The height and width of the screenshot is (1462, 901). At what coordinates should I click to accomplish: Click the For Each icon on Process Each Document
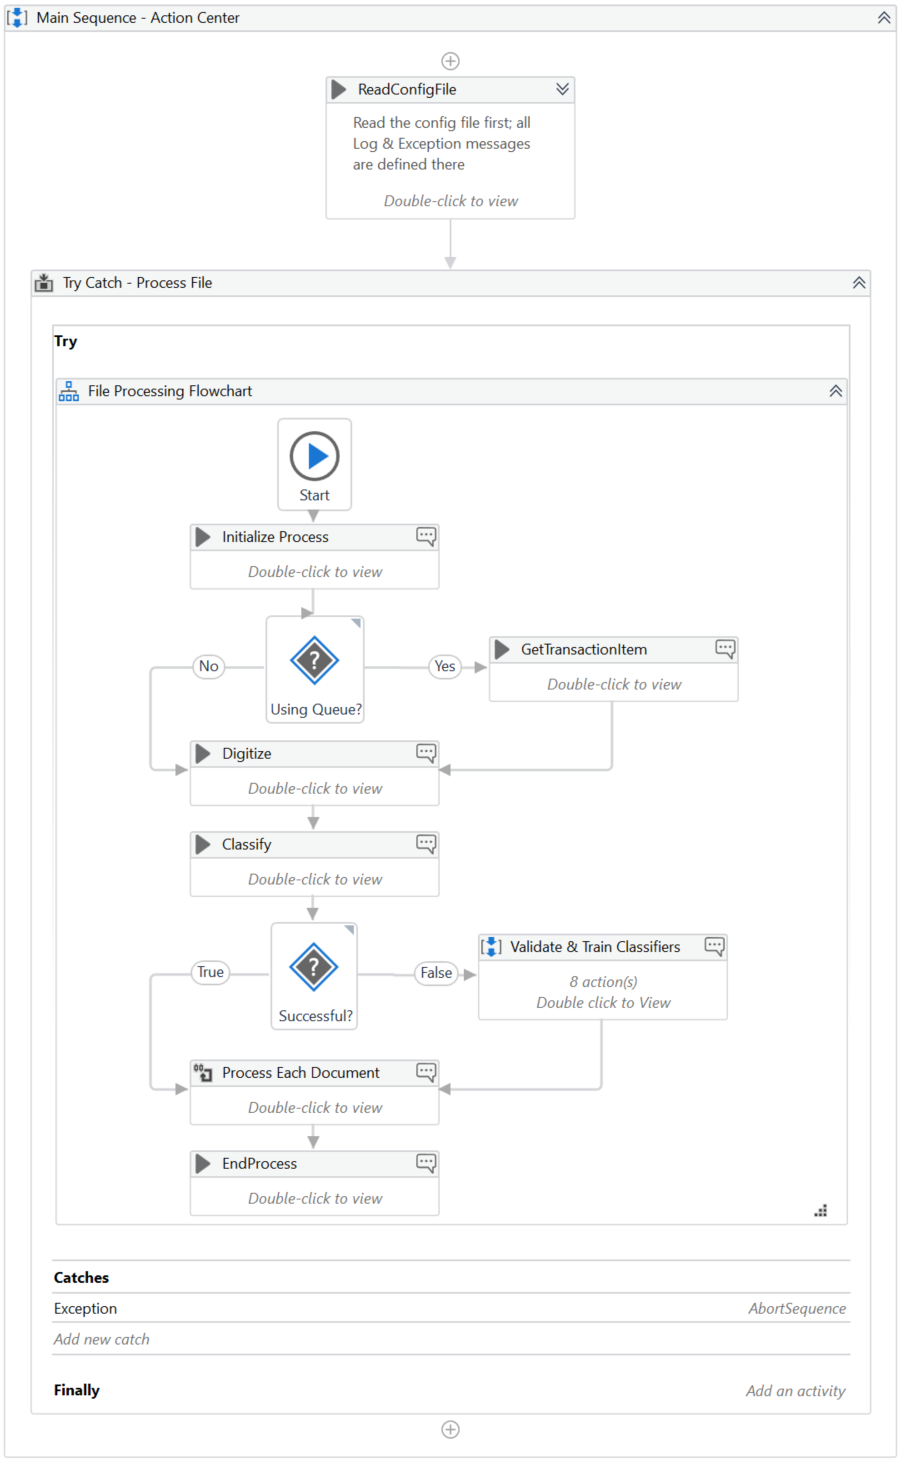(x=202, y=1072)
